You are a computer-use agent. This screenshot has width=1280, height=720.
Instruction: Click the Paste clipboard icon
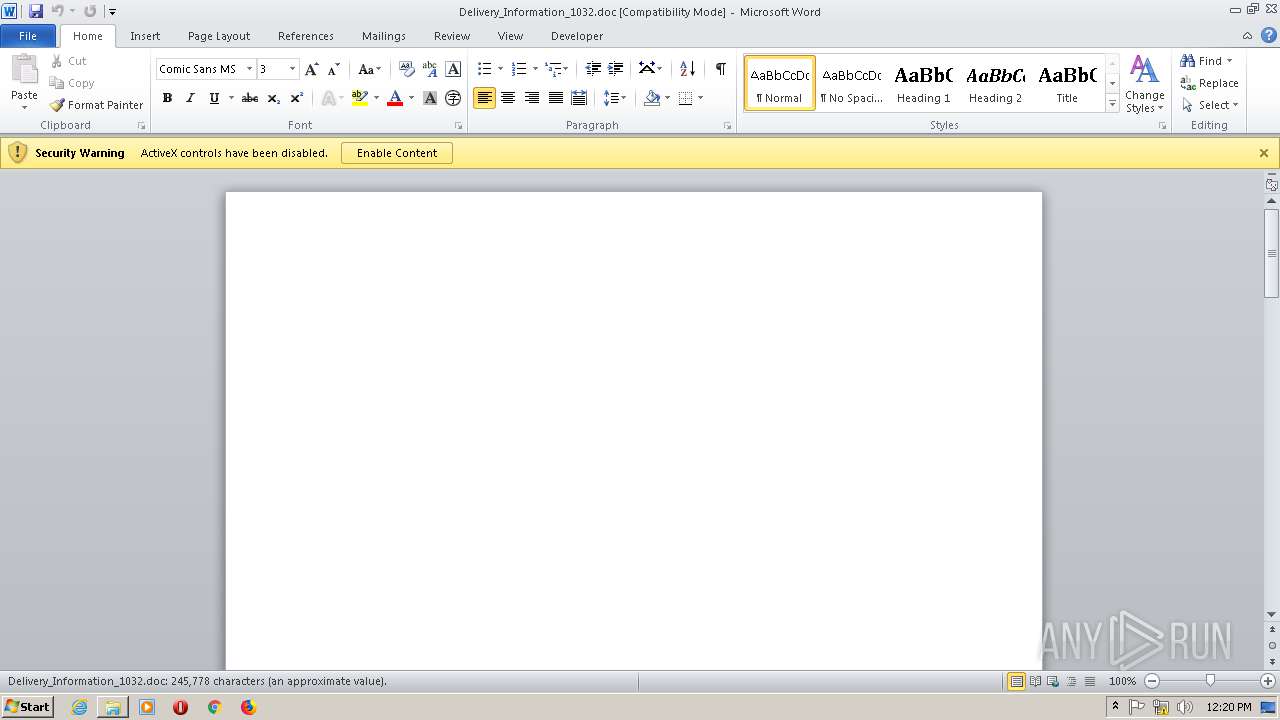coord(24,72)
